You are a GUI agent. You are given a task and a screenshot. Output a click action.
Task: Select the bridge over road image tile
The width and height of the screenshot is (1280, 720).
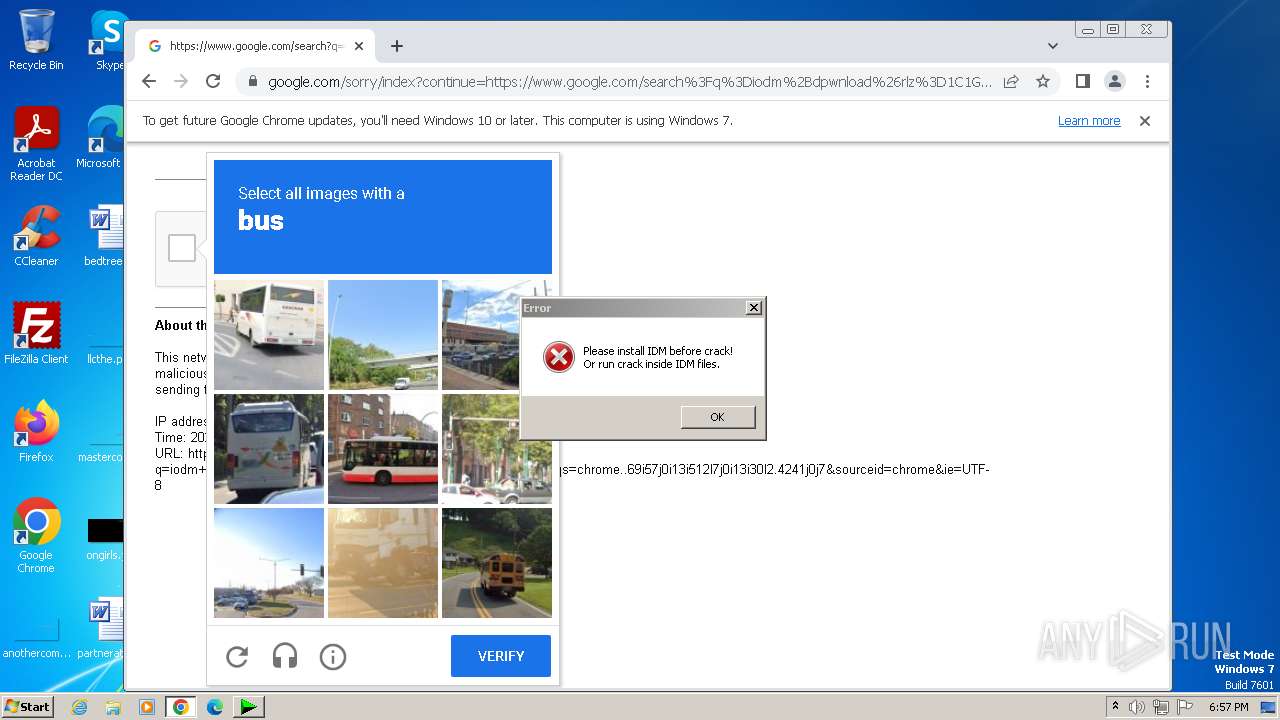(383, 335)
